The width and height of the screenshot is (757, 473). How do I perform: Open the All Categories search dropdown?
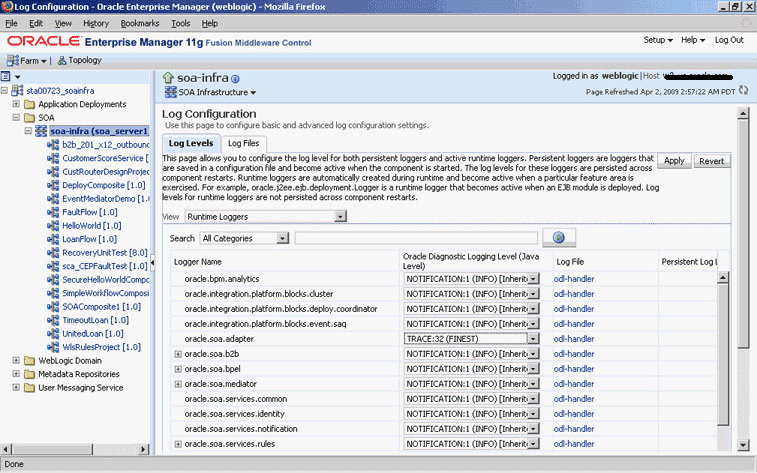coord(281,238)
